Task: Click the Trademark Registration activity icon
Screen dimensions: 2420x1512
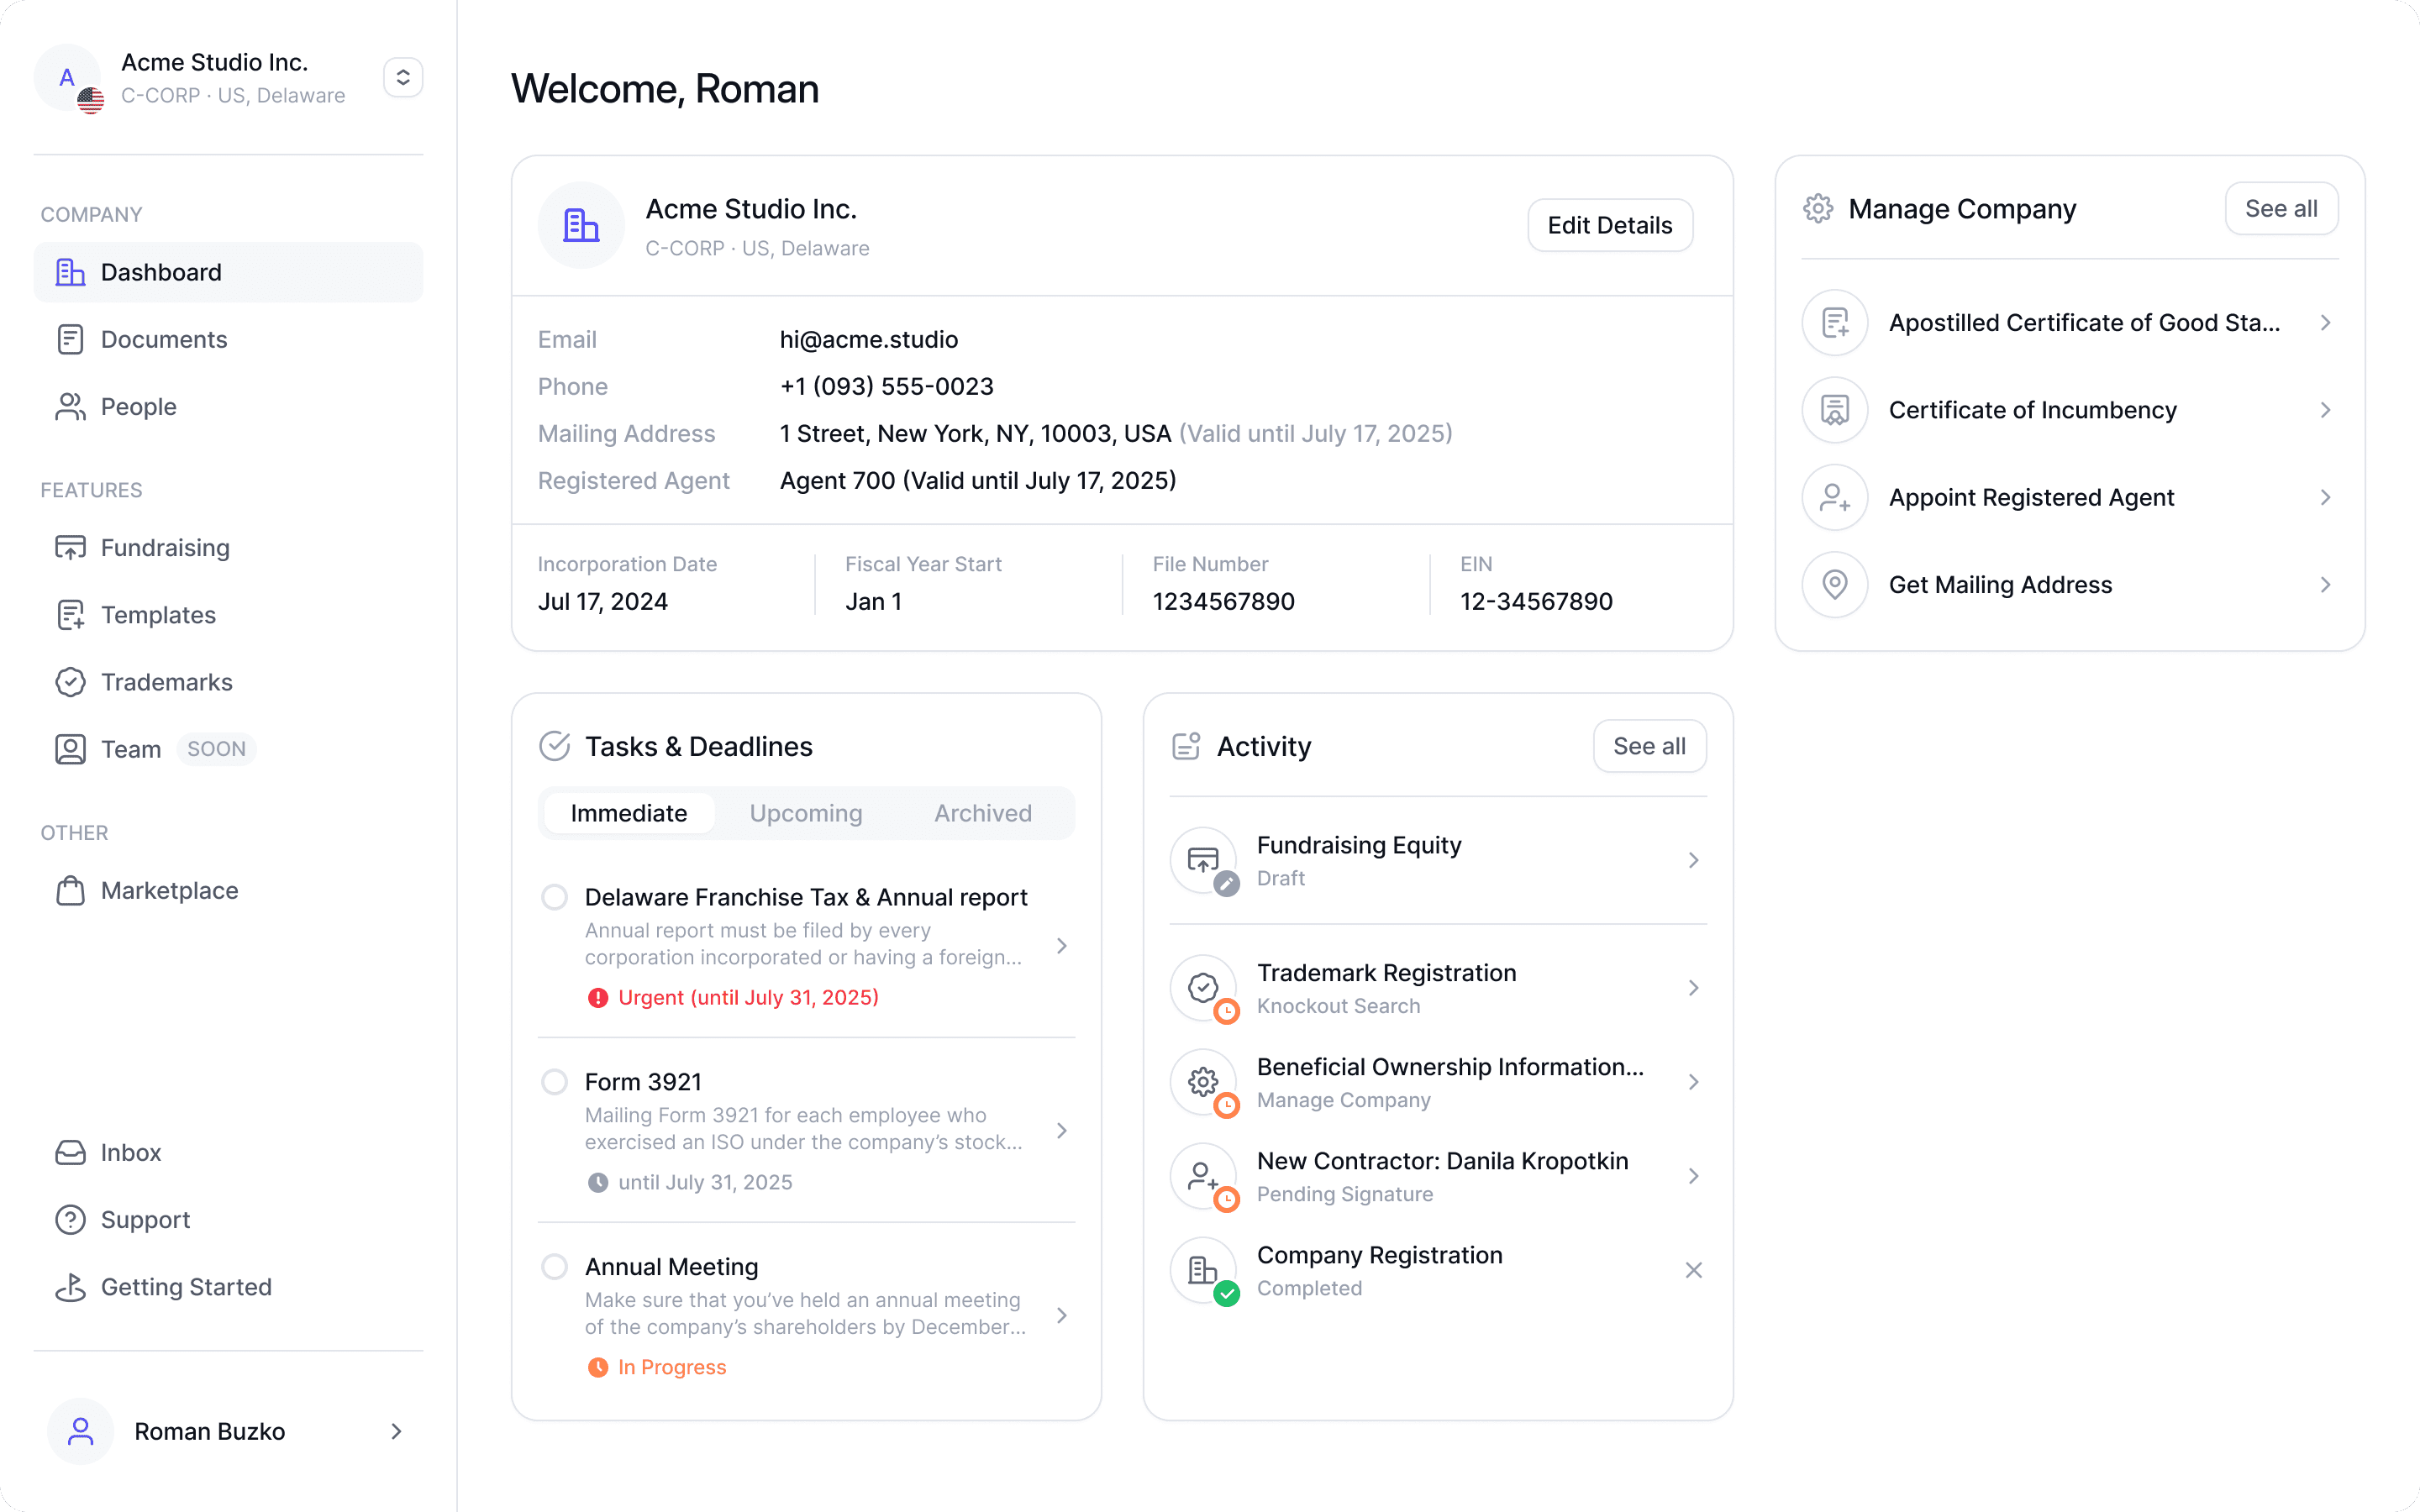Action: click(1203, 988)
